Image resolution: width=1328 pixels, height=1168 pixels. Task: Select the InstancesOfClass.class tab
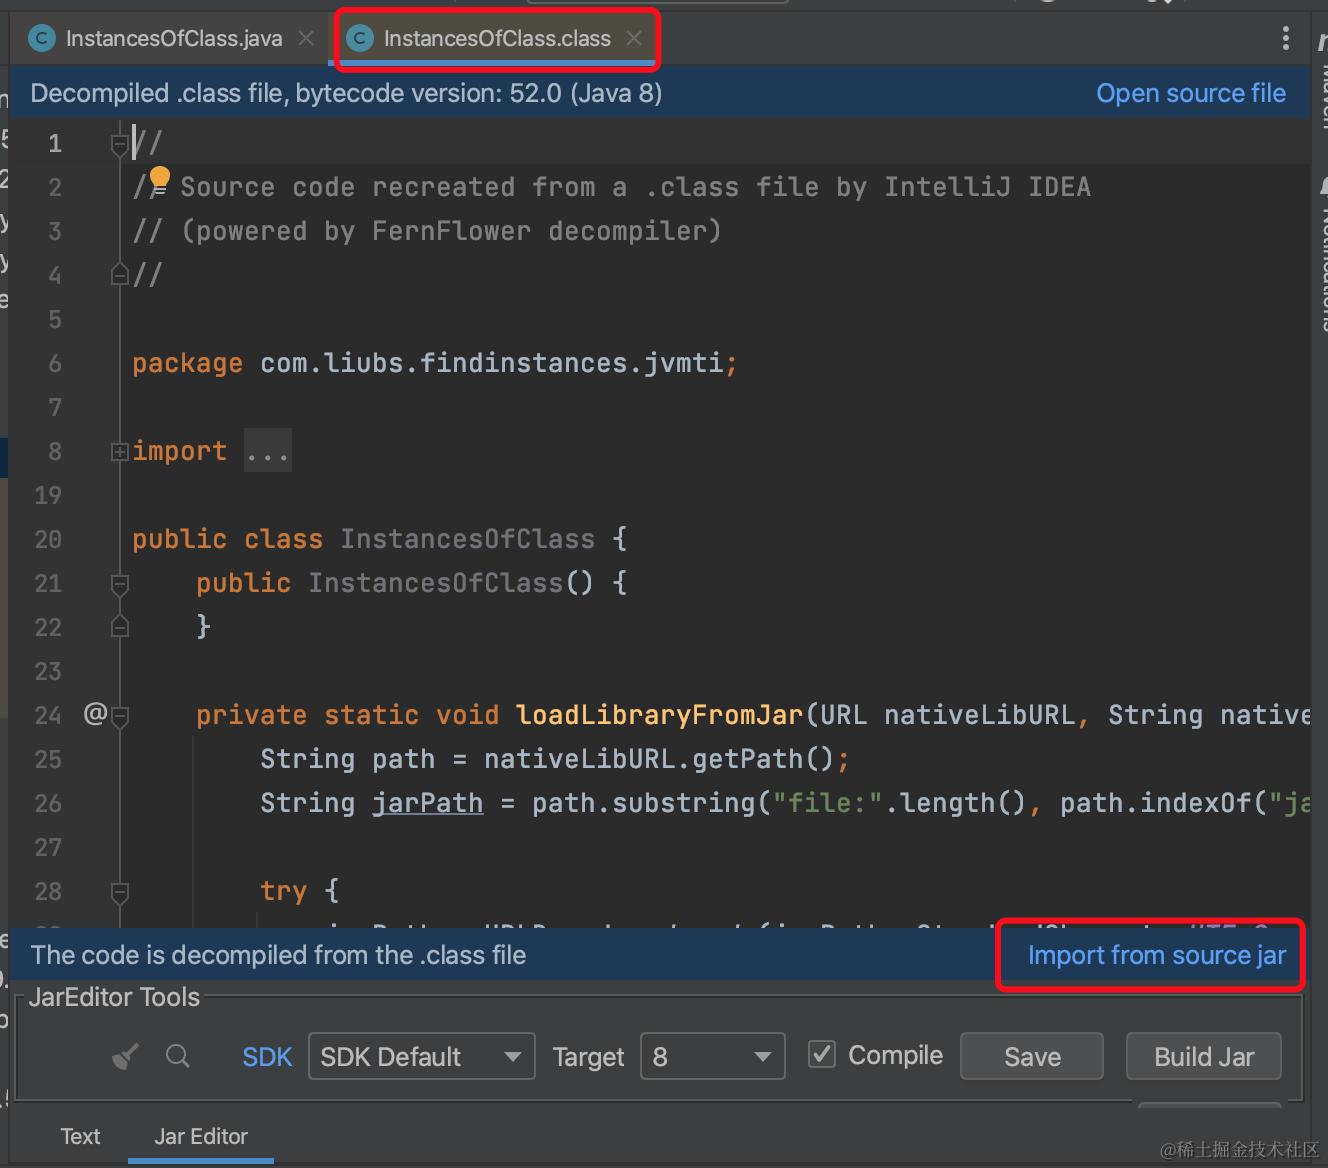point(497,39)
